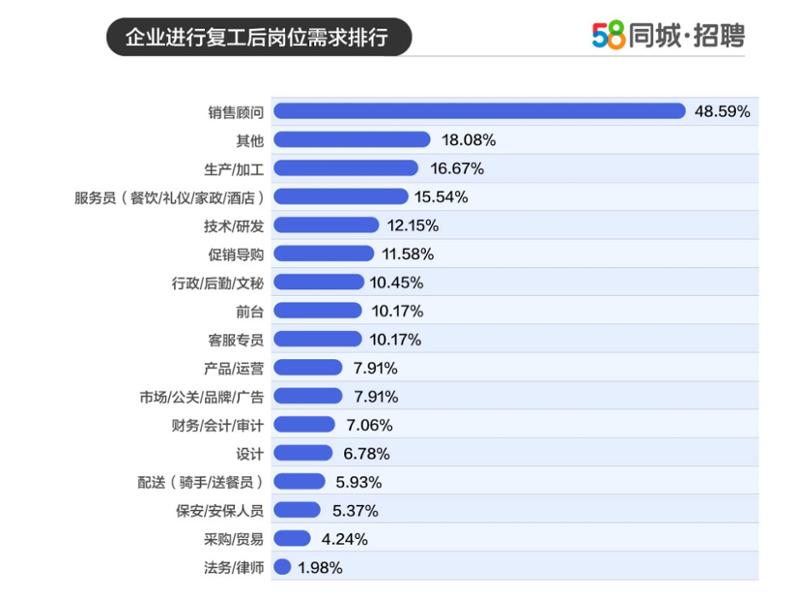
Task: Click the 15.54% percentage label
Action: [x=440, y=197]
